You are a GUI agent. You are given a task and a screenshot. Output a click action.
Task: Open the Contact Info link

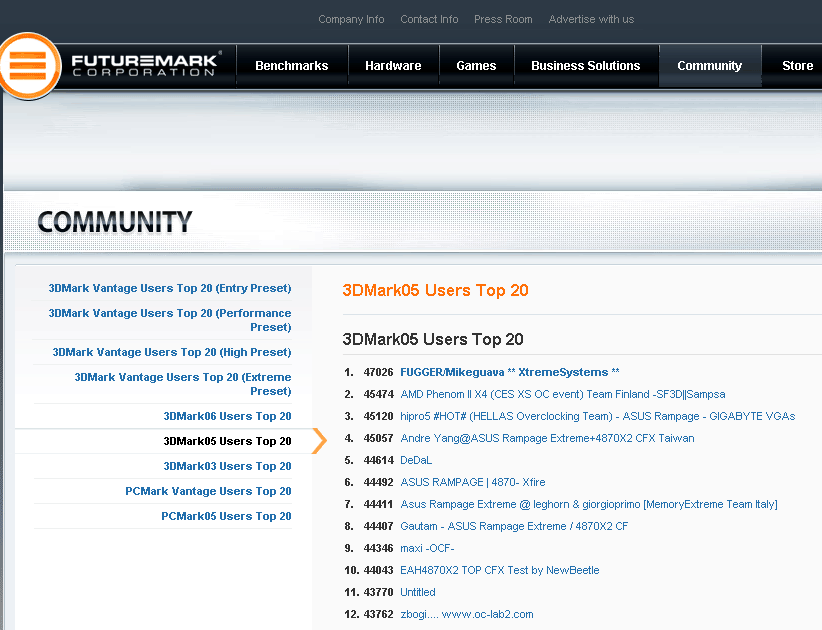tap(429, 19)
